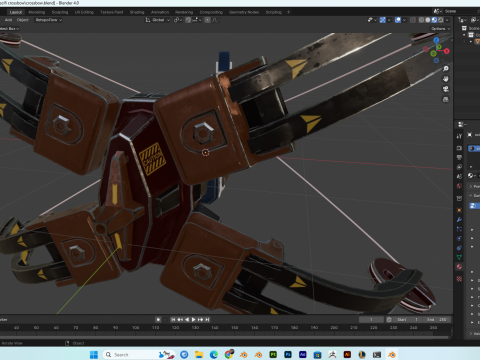Open the Rendering workspace tab
This screenshot has width=480, height=360.
184,12
